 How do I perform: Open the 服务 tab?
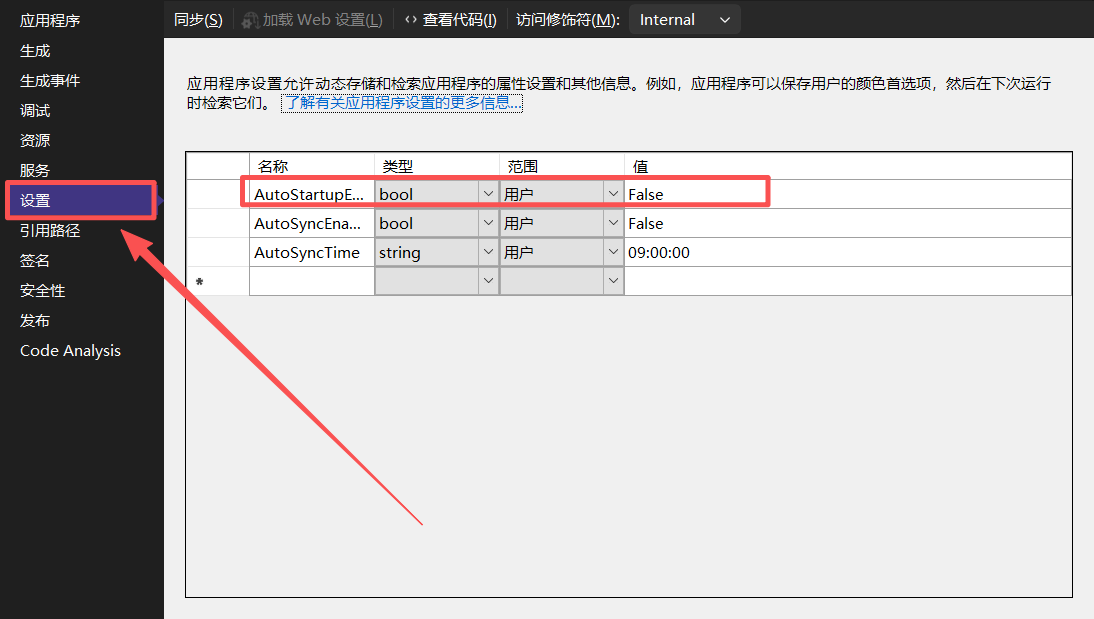(x=35, y=171)
